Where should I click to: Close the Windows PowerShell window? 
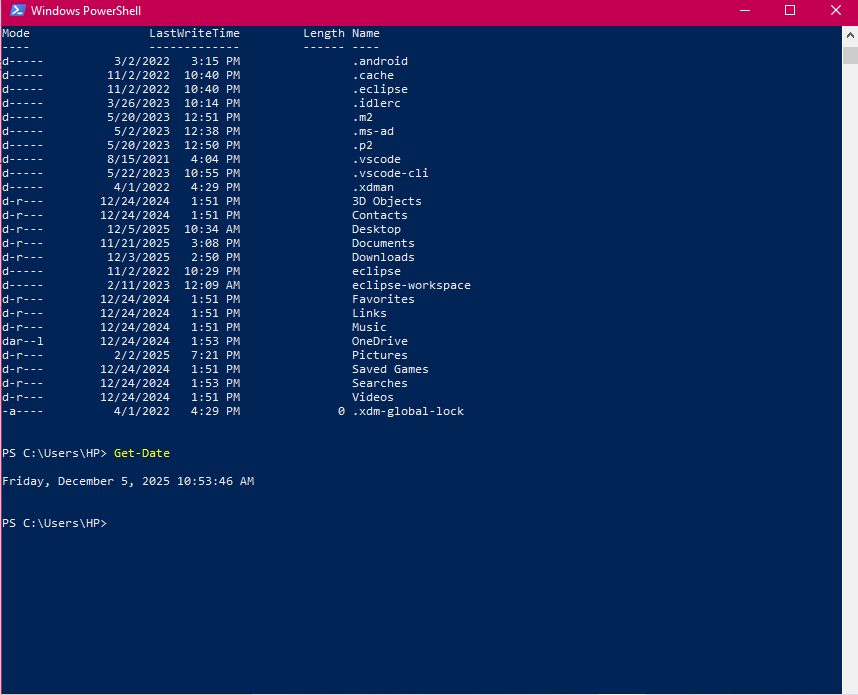pos(835,11)
